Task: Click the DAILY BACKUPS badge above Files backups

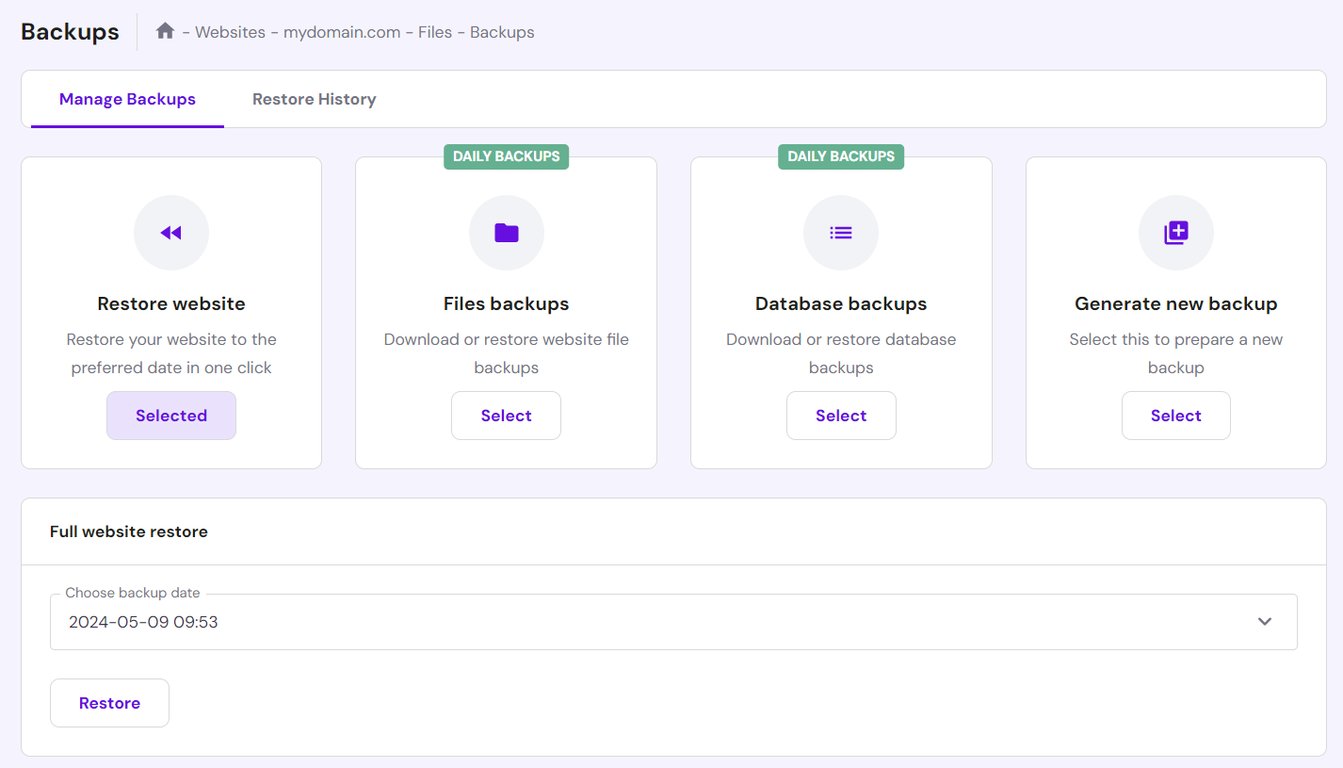Action: pyautogui.click(x=506, y=156)
